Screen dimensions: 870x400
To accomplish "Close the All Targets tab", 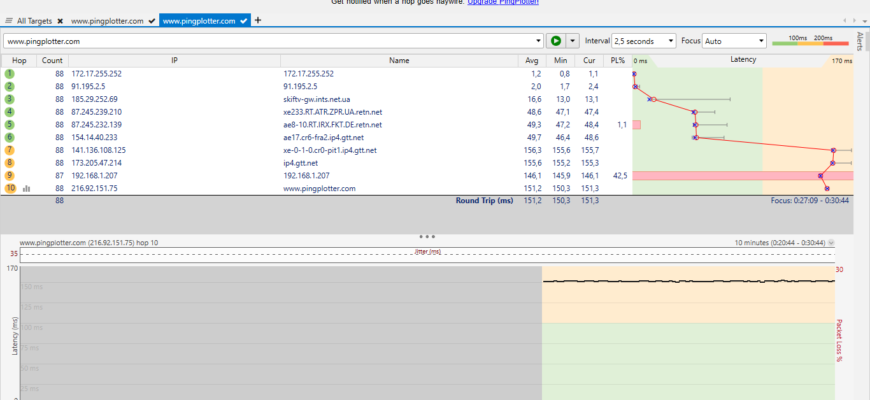I will pos(60,21).
